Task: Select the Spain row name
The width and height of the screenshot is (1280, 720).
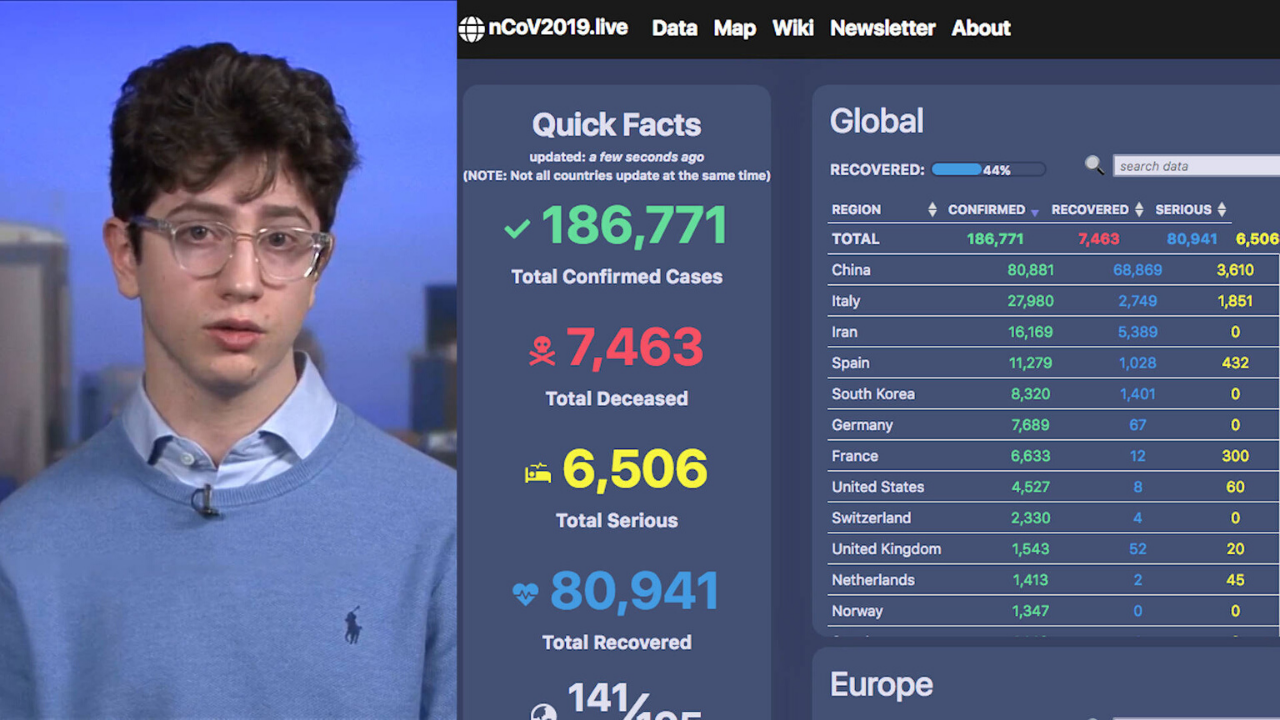Action: (851, 363)
